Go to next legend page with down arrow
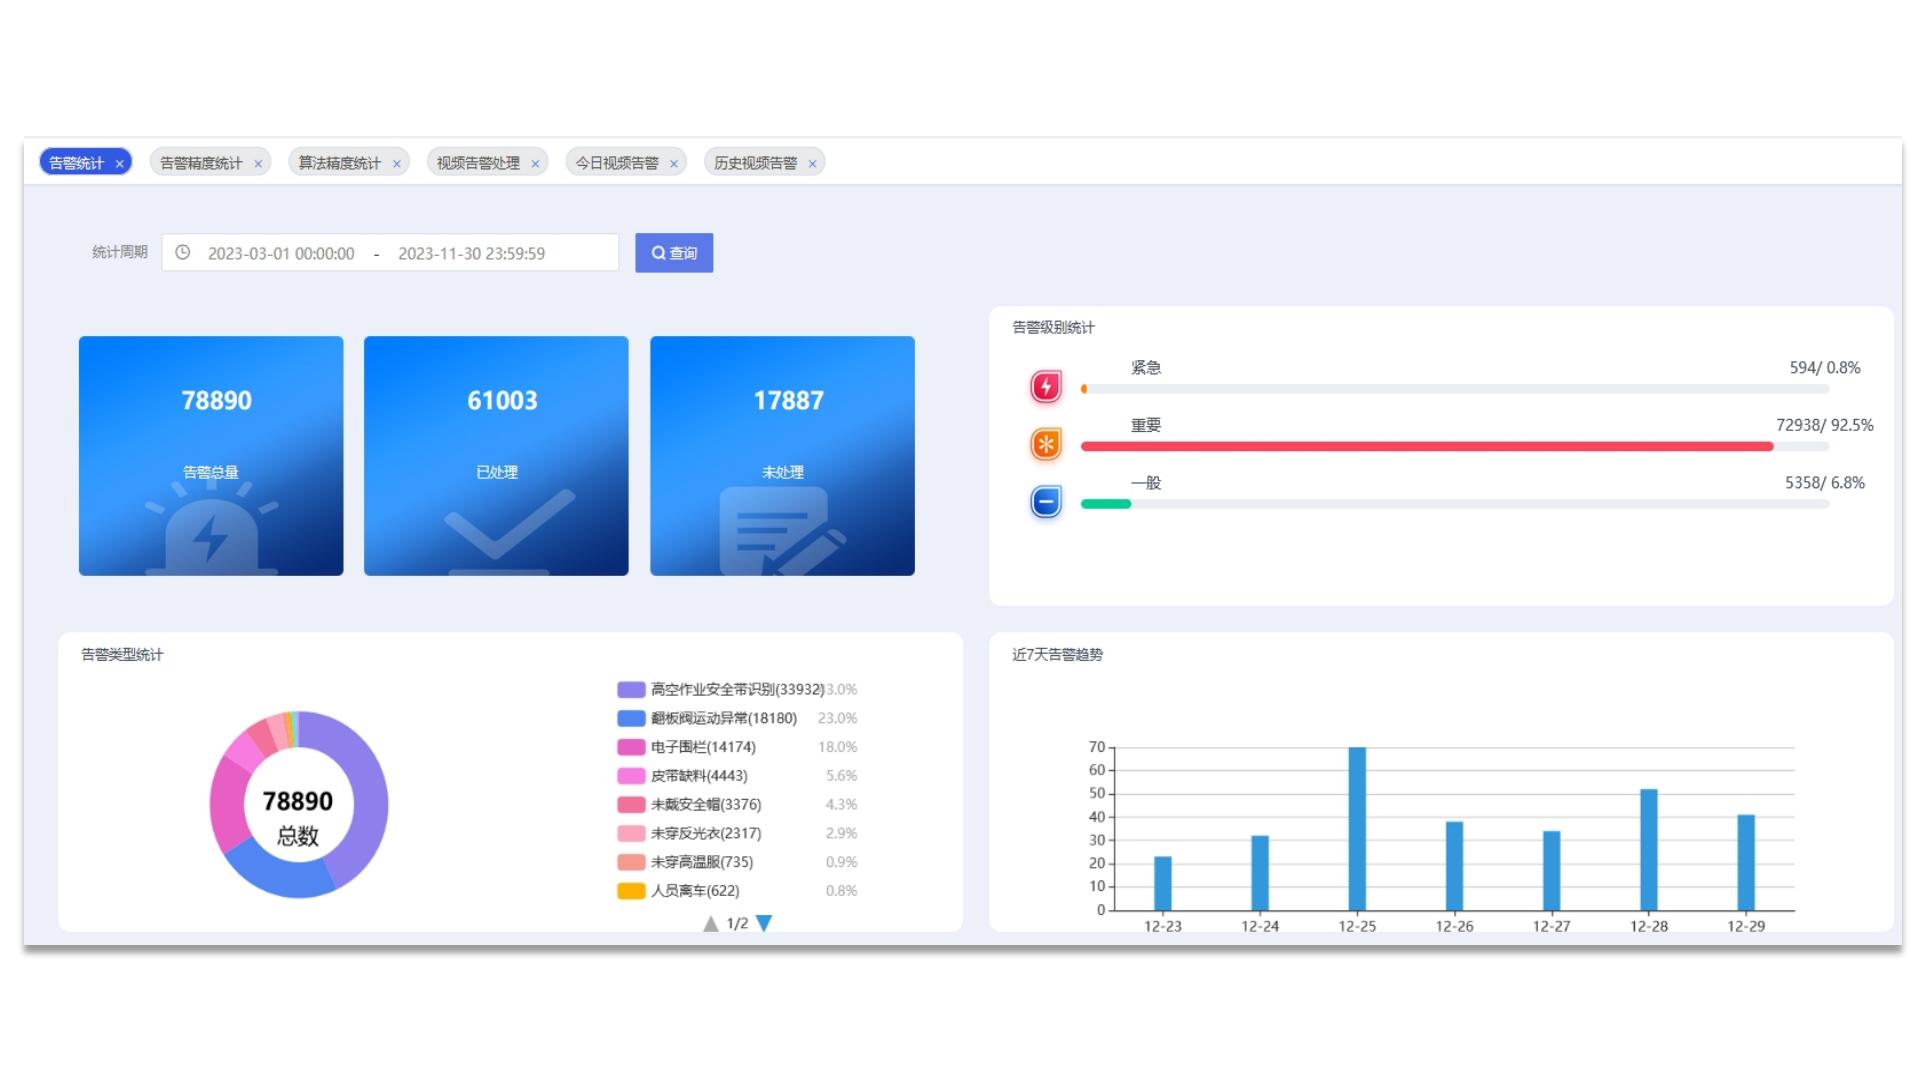 764,923
